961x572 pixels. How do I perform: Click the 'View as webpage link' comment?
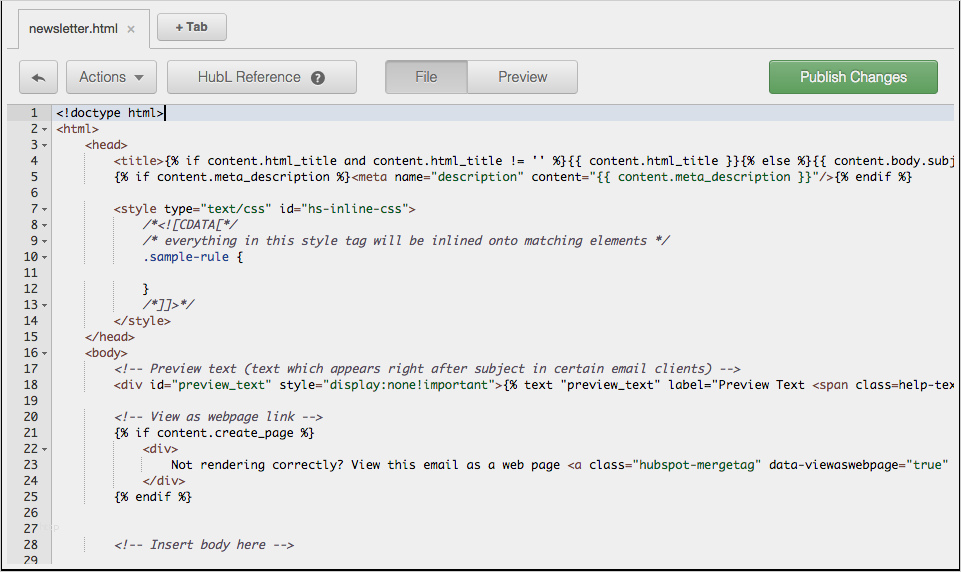(218, 416)
